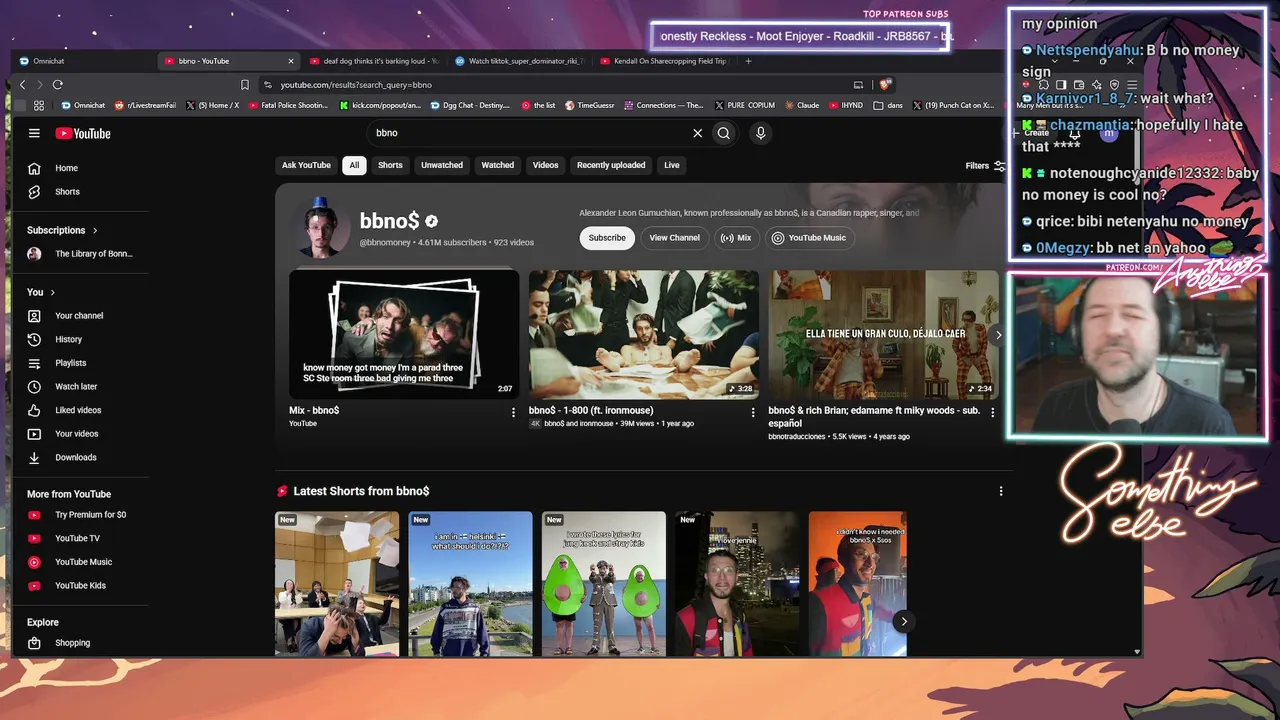Open the bbno$ channel avatar
This screenshot has height=720, width=1280.
[322, 229]
